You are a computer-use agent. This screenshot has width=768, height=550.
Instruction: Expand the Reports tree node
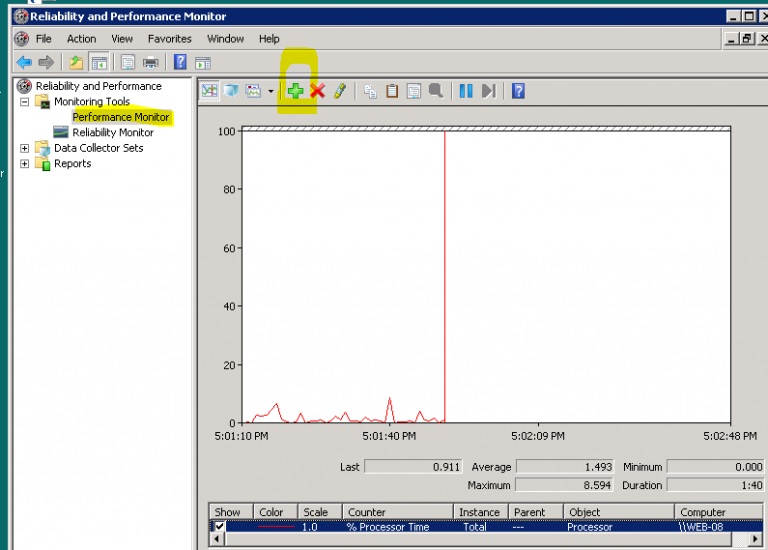click(25, 164)
